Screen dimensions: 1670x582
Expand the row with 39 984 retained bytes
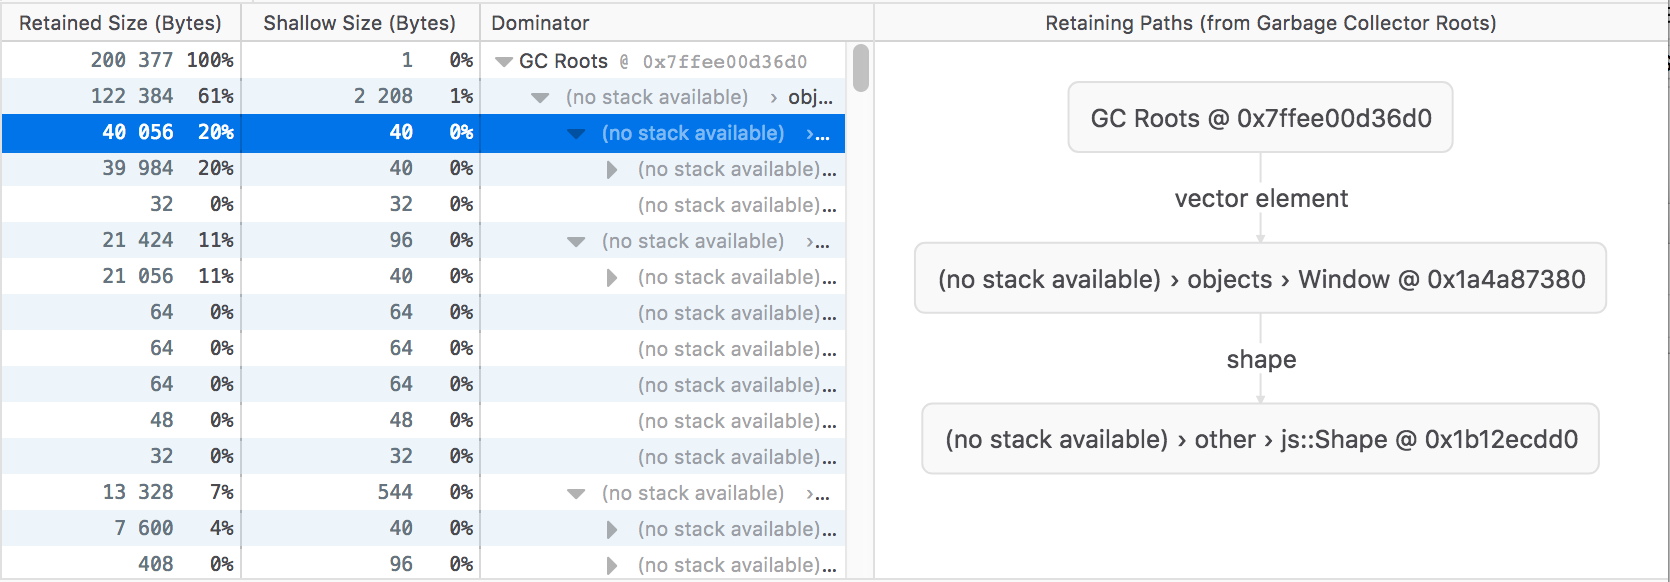[612, 170]
